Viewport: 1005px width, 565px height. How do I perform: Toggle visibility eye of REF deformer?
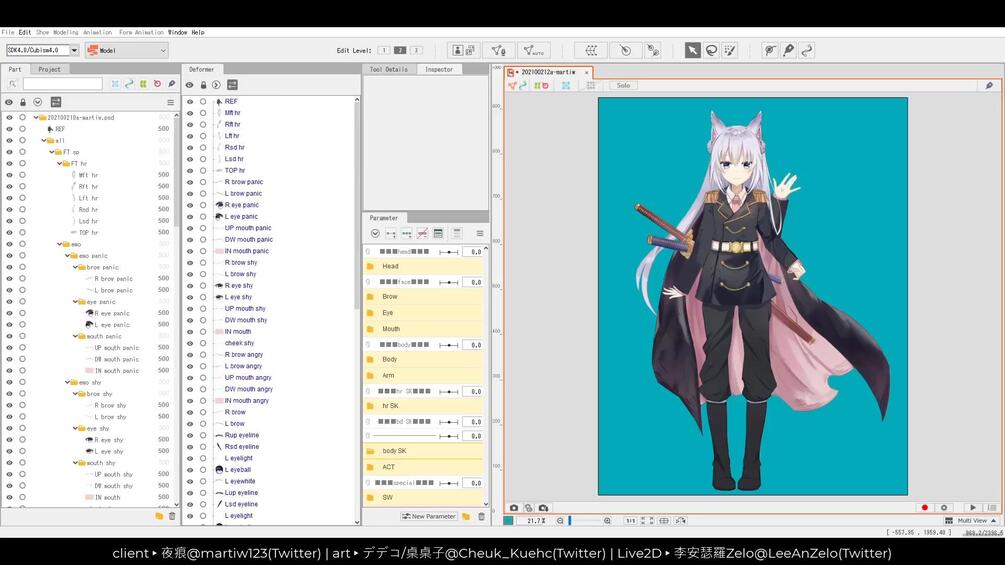click(x=190, y=102)
